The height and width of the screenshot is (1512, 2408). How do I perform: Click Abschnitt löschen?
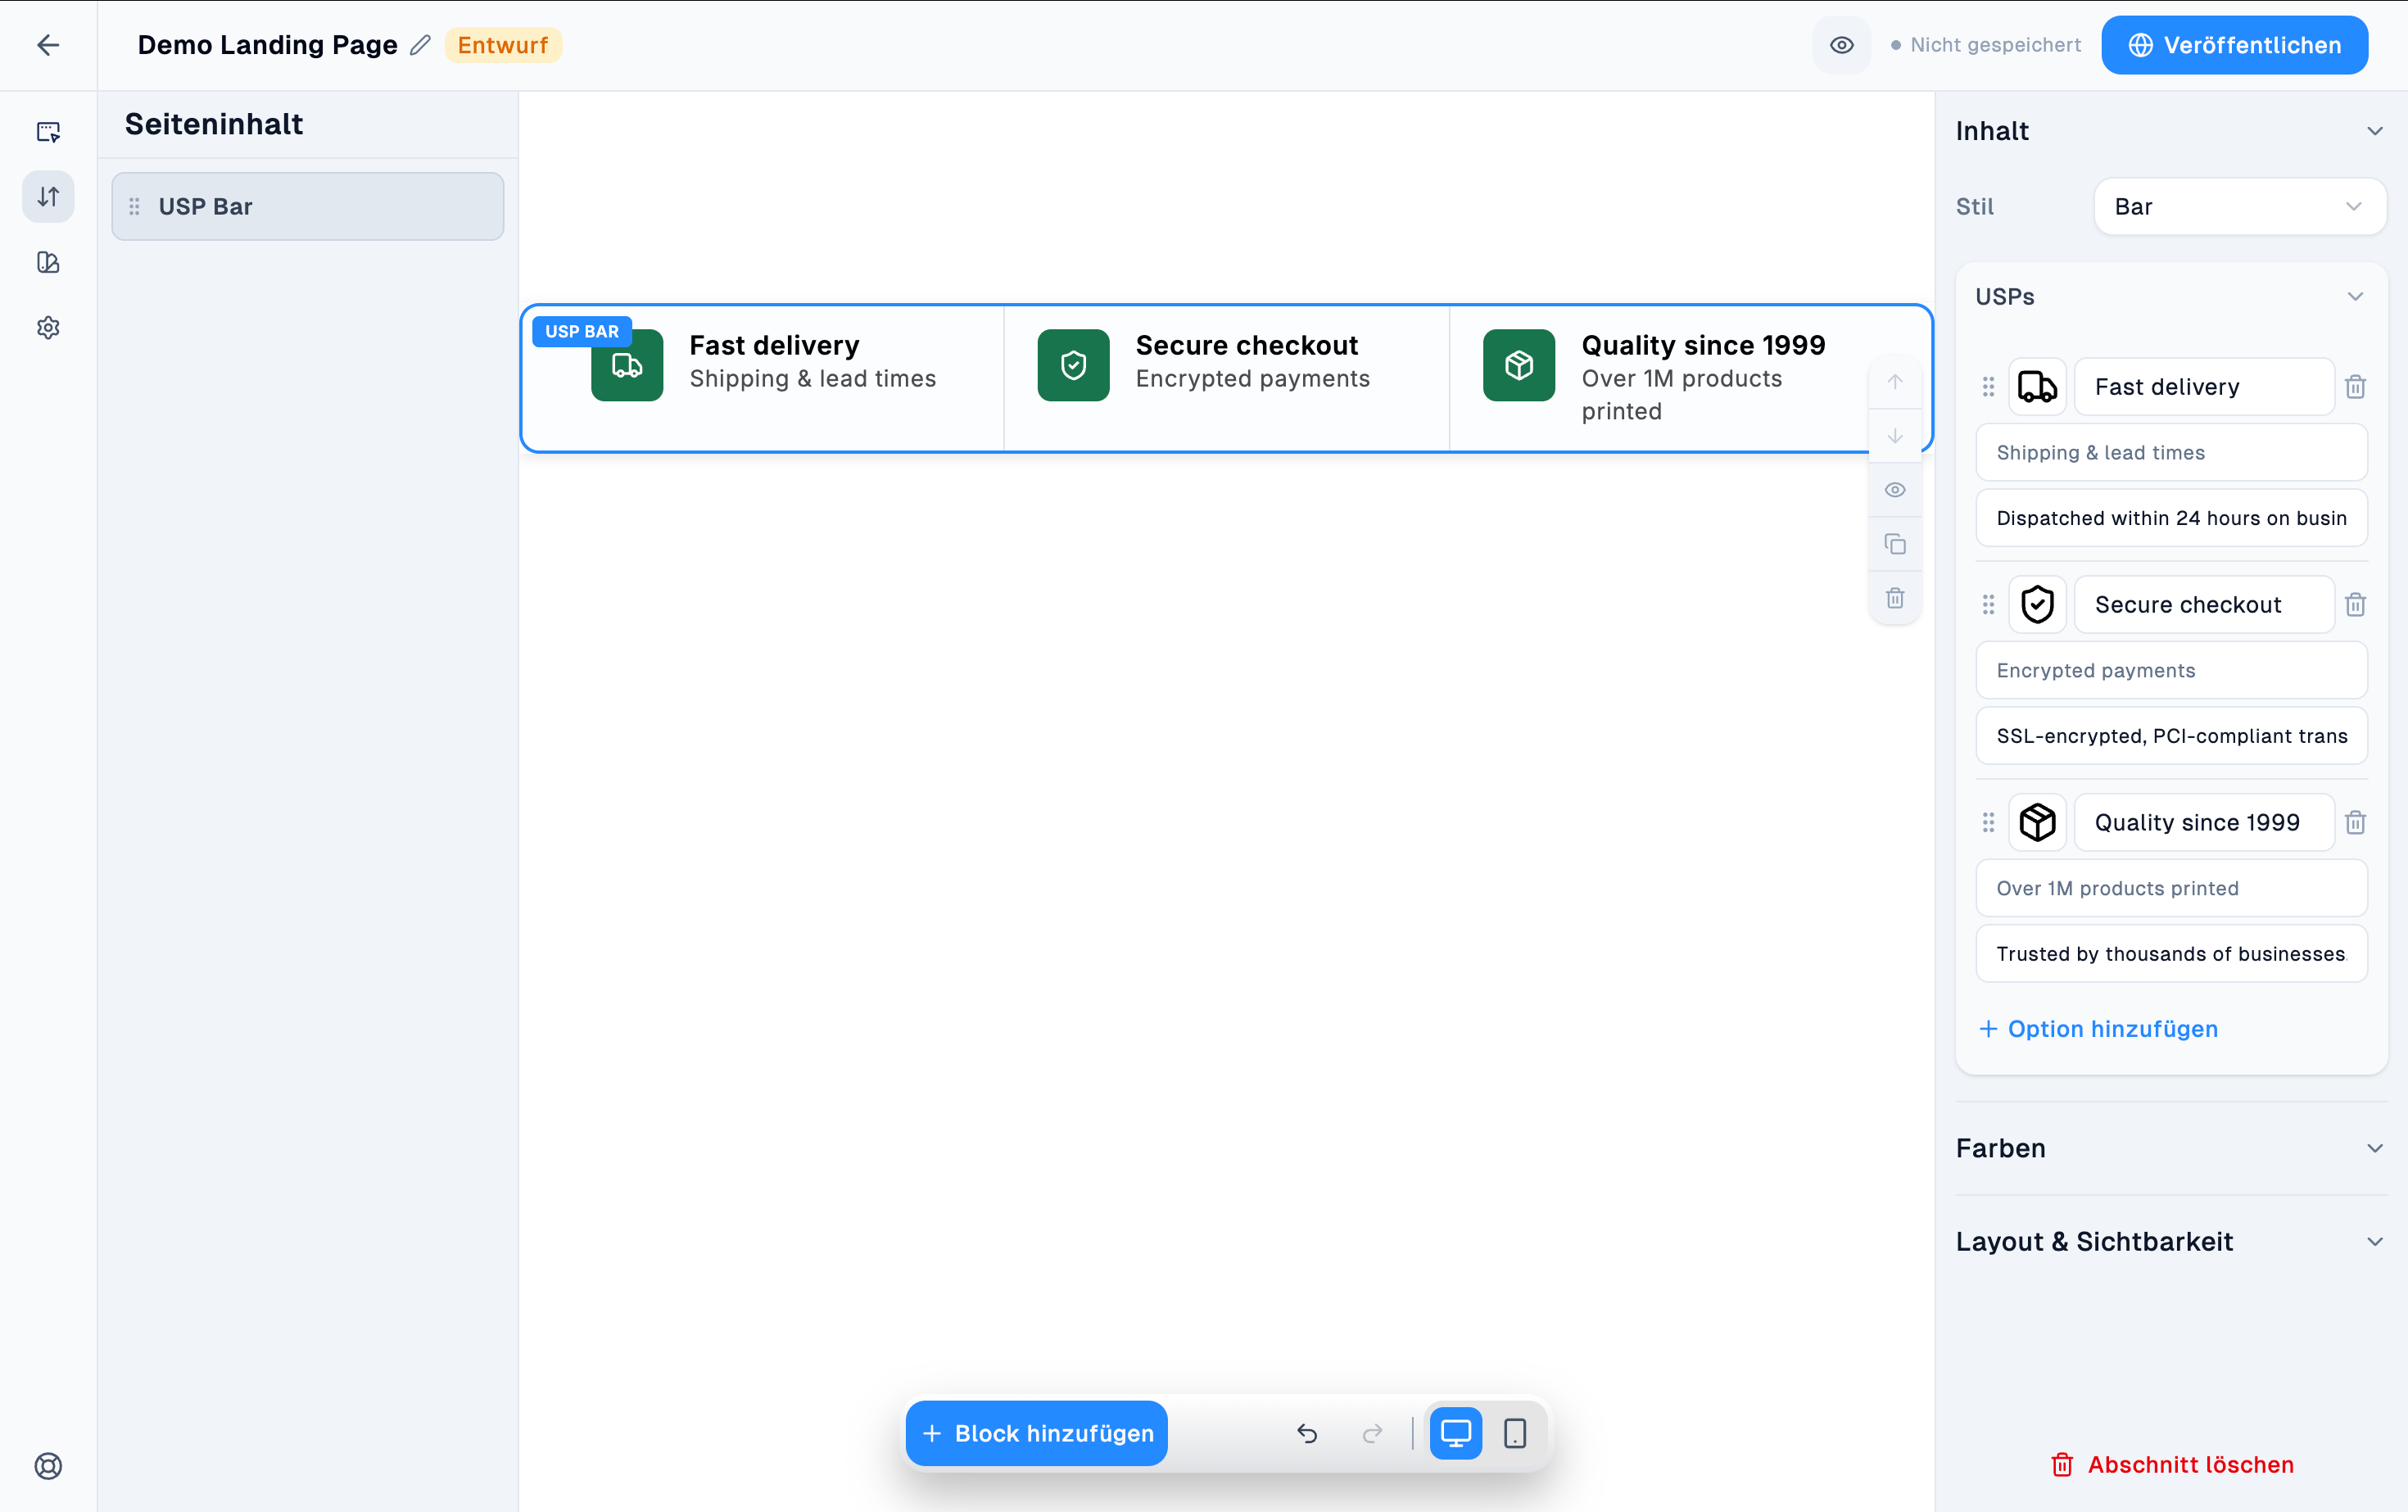pyautogui.click(x=2171, y=1465)
